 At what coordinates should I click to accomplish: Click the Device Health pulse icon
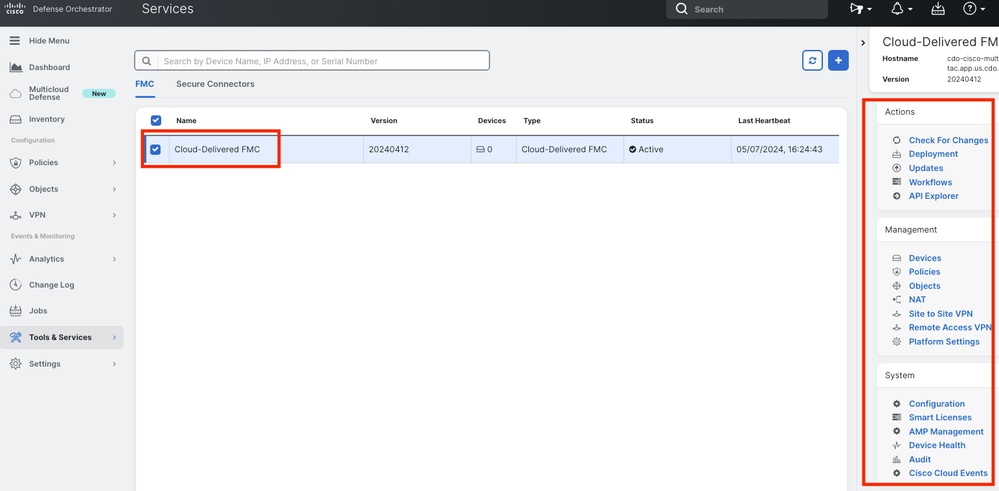point(896,445)
